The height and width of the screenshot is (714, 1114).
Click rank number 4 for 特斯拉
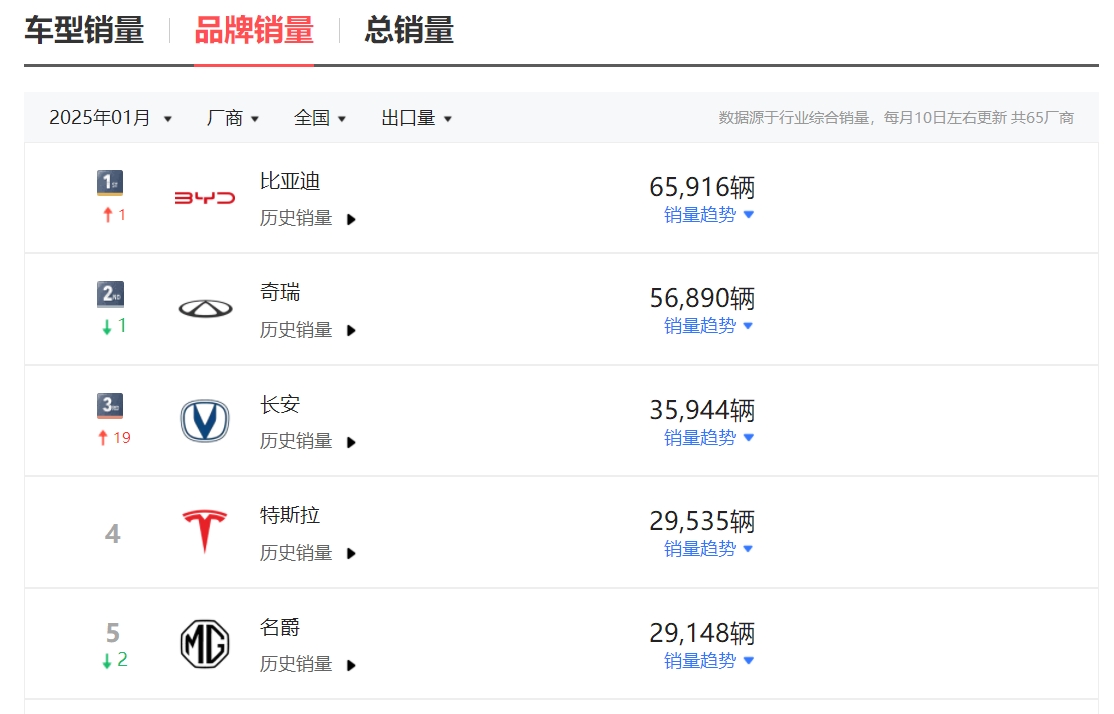coord(112,534)
